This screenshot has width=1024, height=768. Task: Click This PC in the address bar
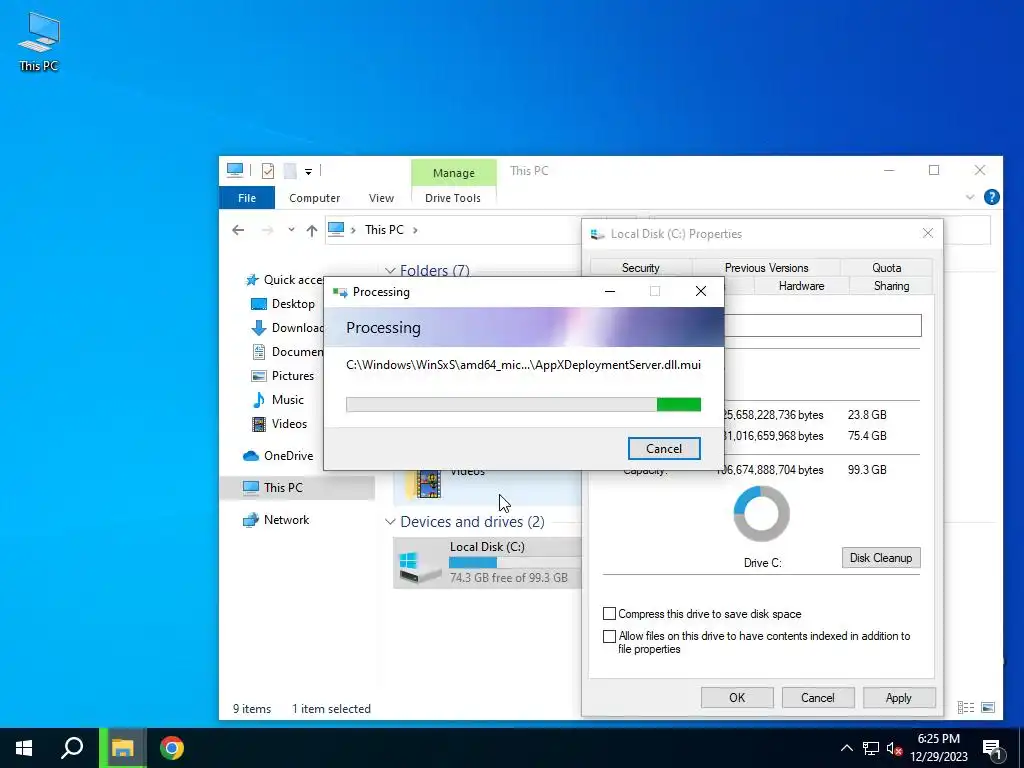coord(384,230)
